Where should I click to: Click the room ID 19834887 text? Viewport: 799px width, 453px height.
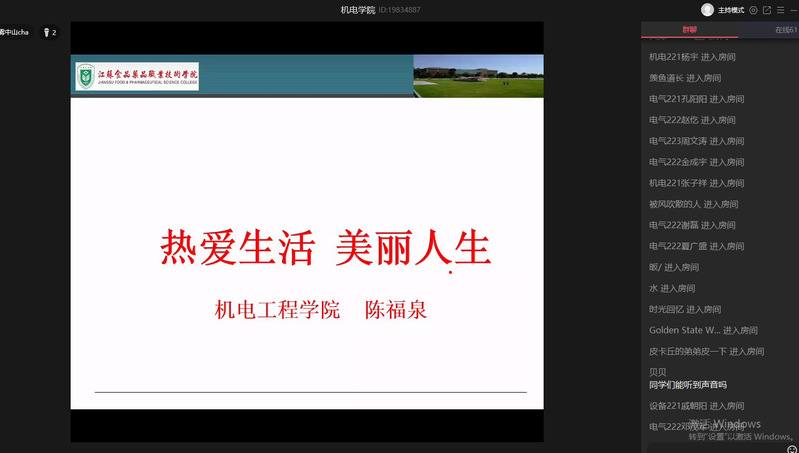(x=400, y=10)
